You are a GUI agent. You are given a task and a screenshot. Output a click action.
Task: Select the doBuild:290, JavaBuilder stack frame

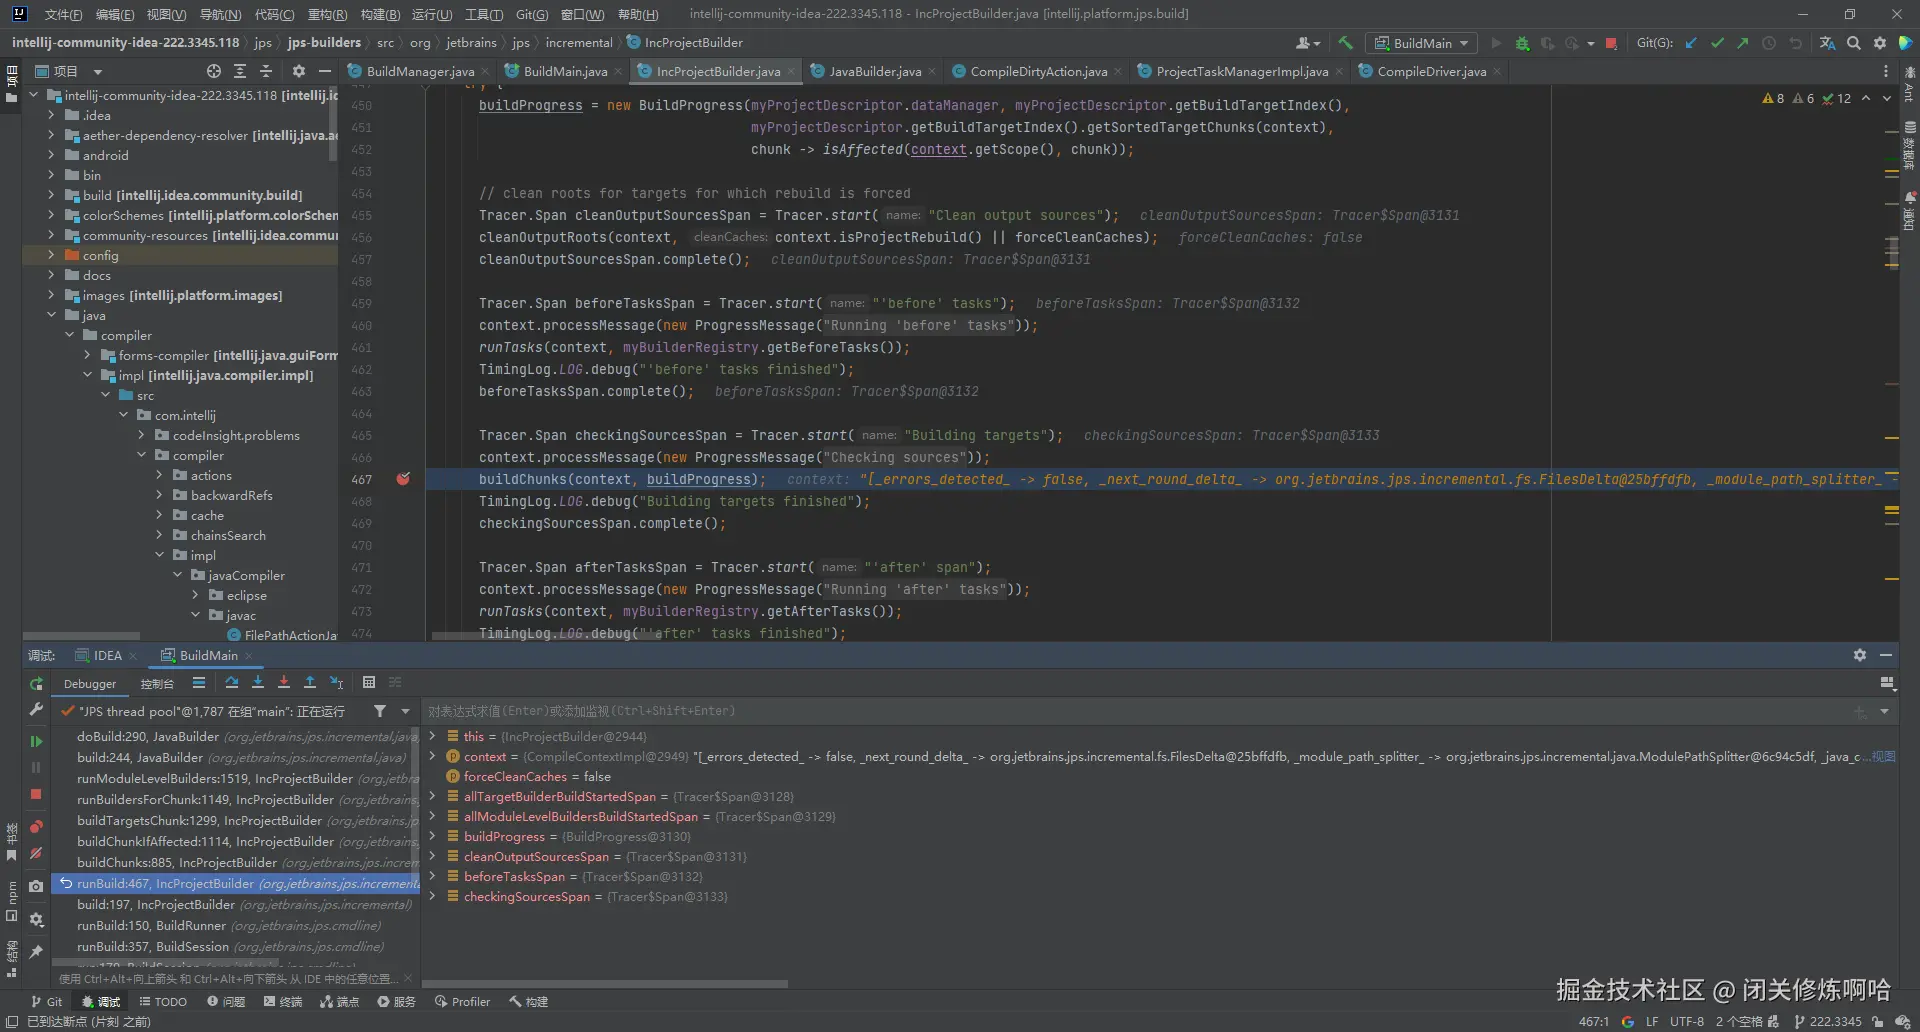(237, 736)
